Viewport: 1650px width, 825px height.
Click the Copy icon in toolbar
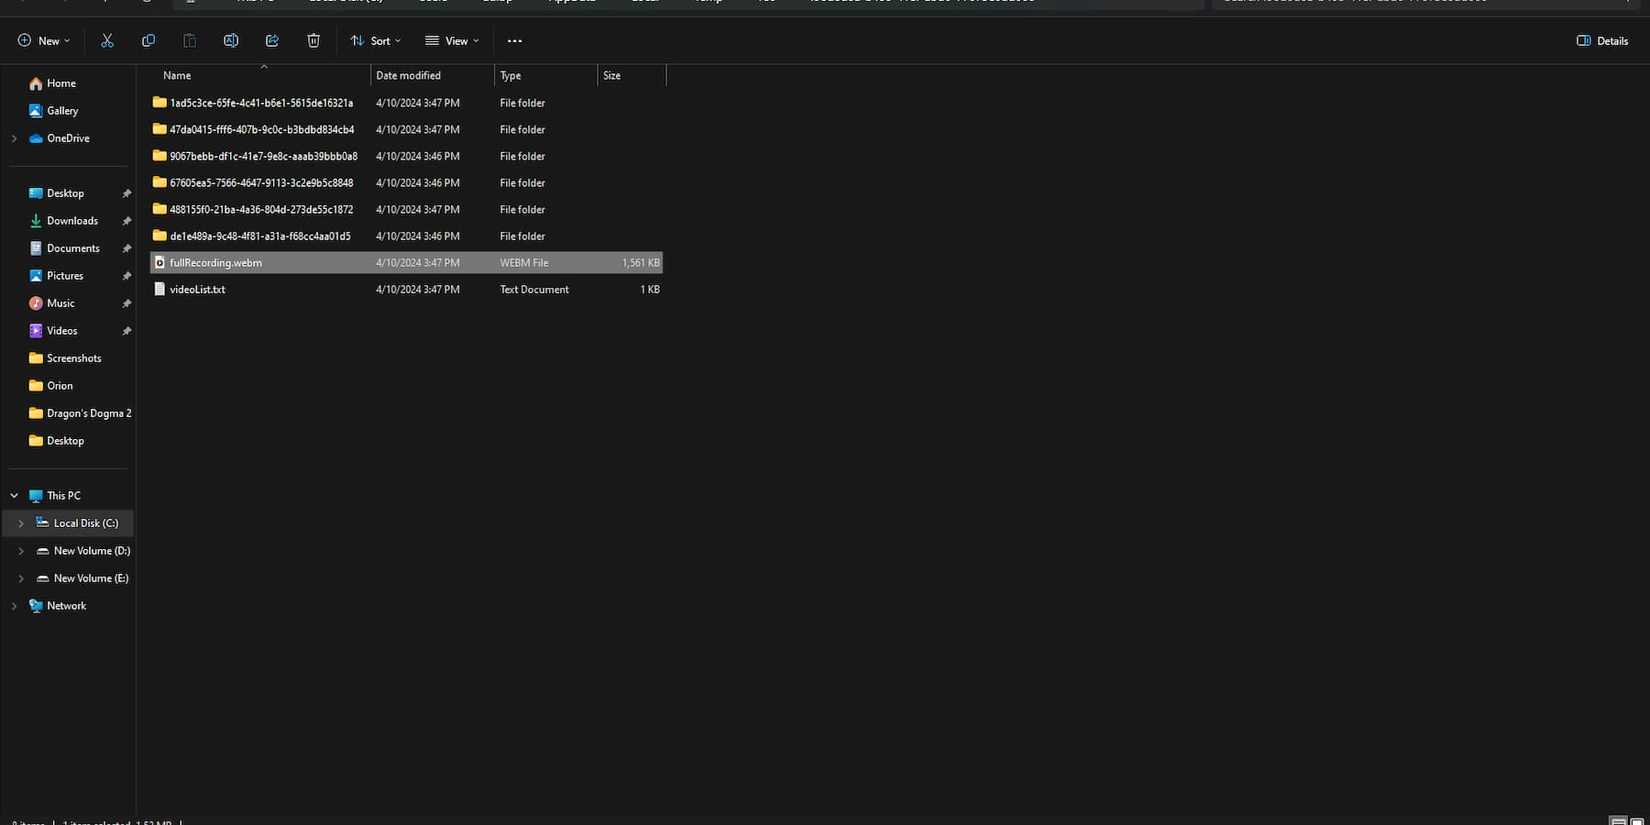pyautogui.click(x=148, y=41)
